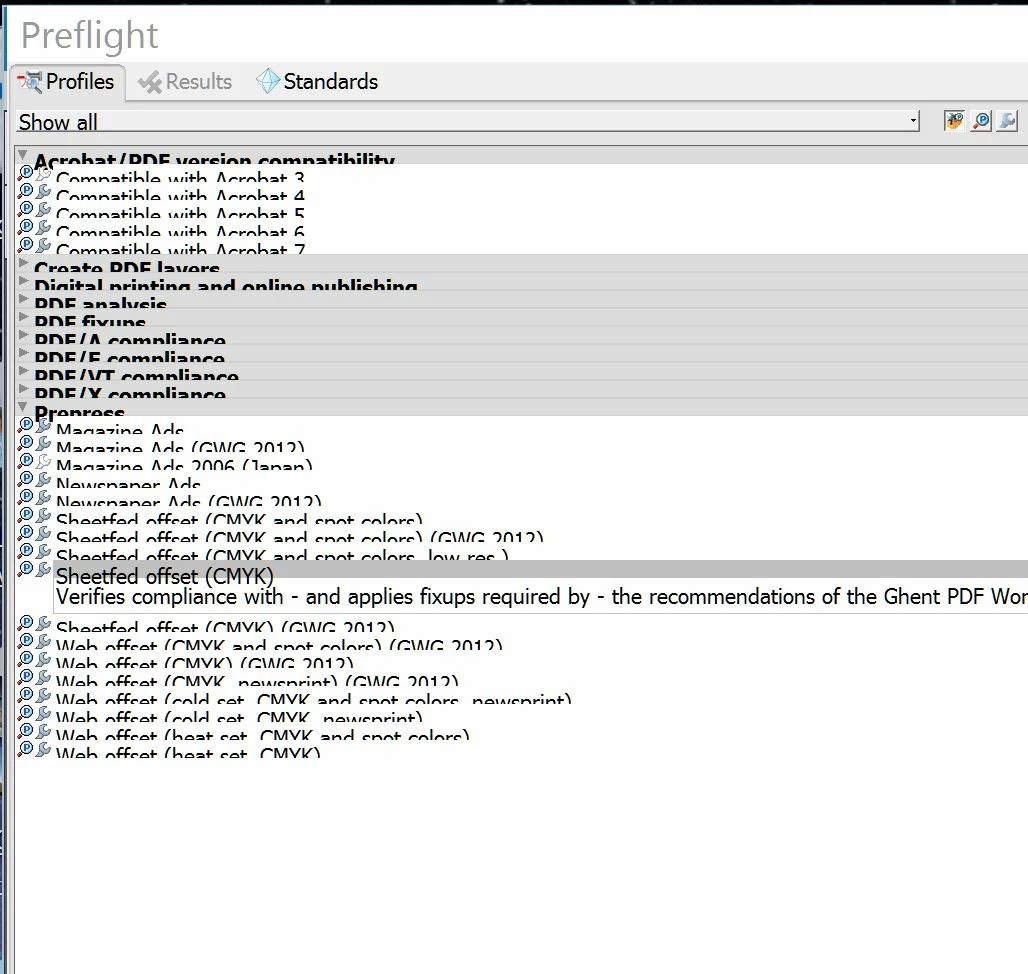Select Compatible with Acrobat 3 profile

(x=180, y=177)
